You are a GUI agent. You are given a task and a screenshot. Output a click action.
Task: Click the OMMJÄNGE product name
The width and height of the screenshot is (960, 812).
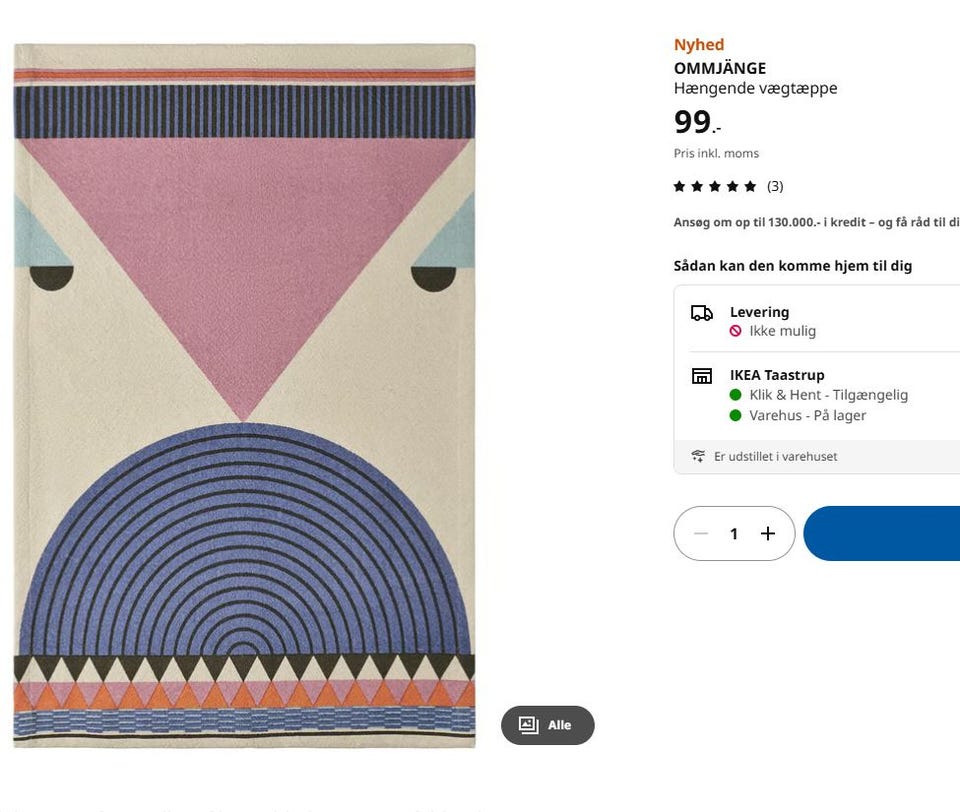click(720, 68)
